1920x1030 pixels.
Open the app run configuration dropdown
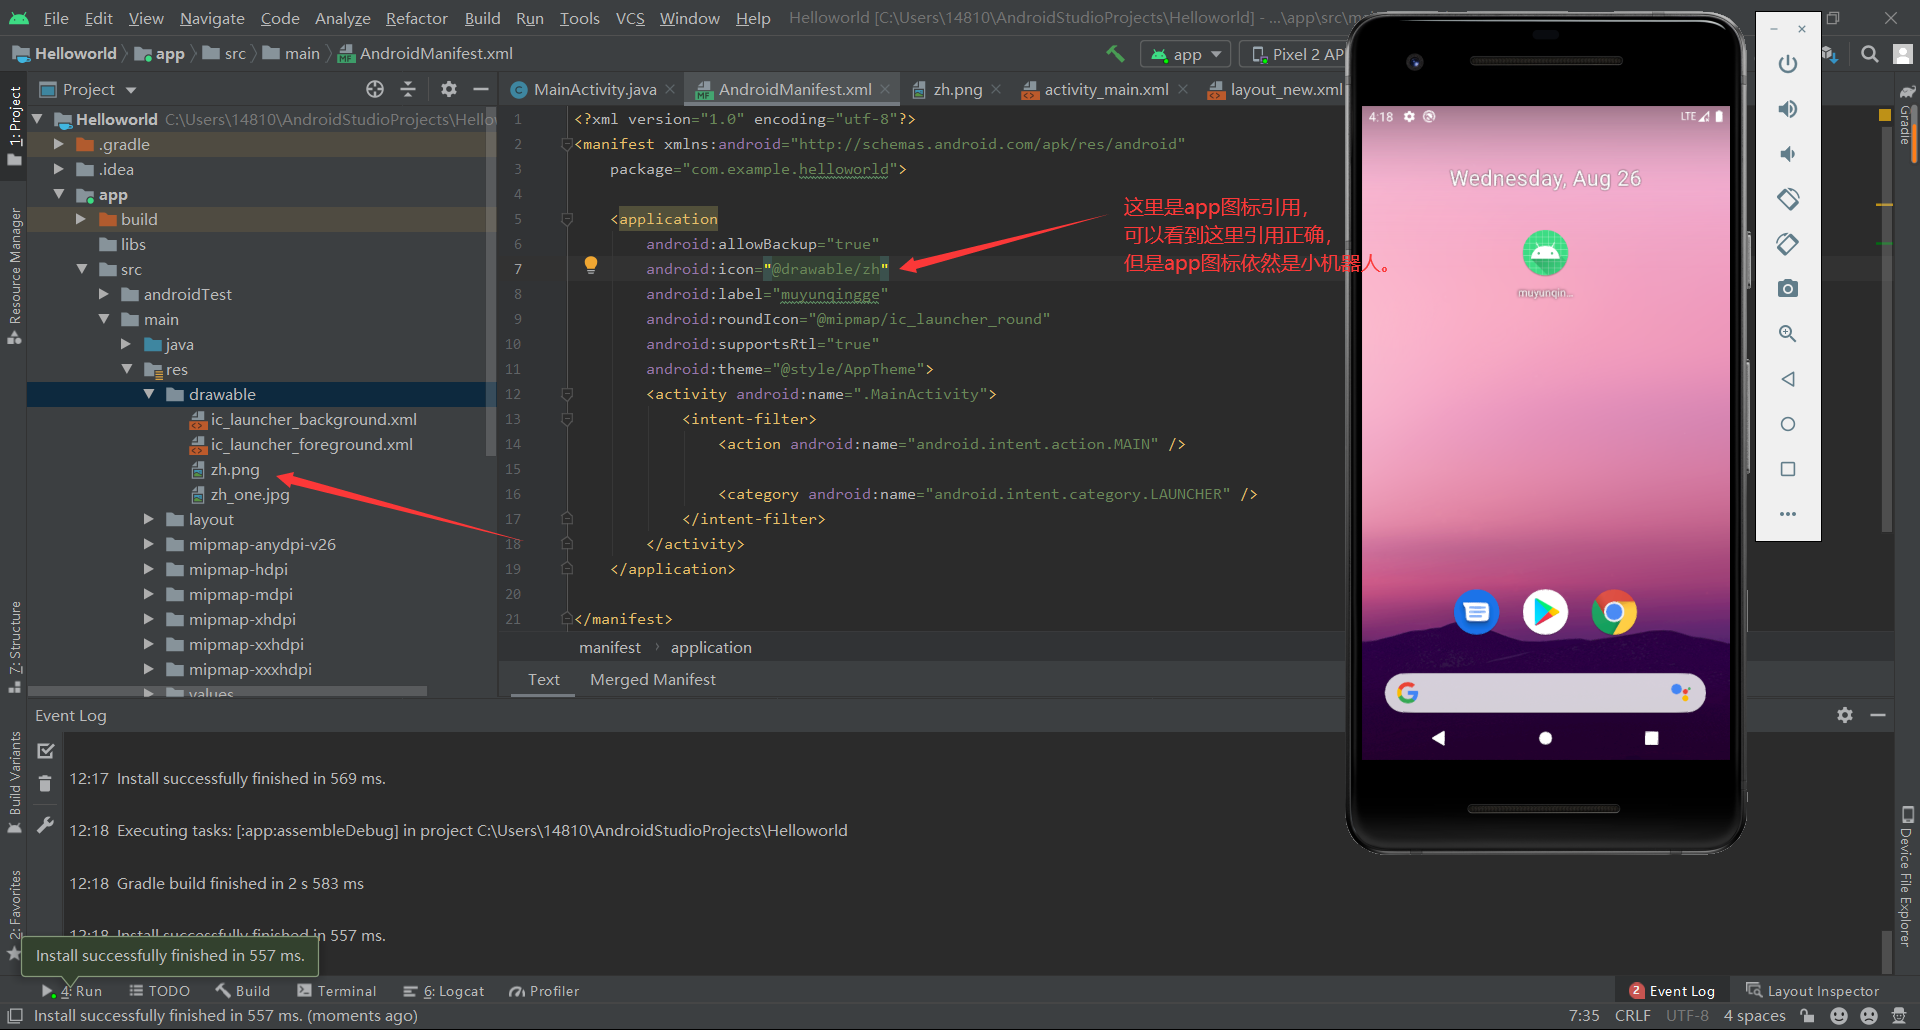coord(1215,54)
